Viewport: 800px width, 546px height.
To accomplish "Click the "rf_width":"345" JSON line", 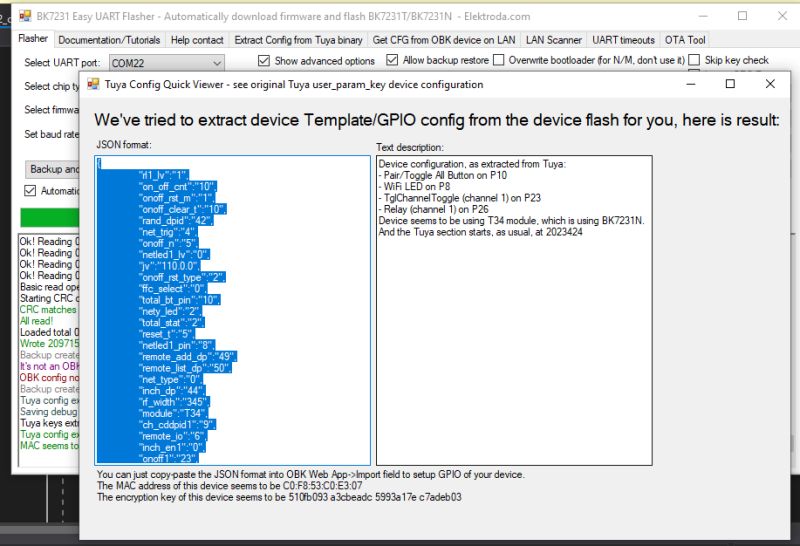I will (173, 402).
